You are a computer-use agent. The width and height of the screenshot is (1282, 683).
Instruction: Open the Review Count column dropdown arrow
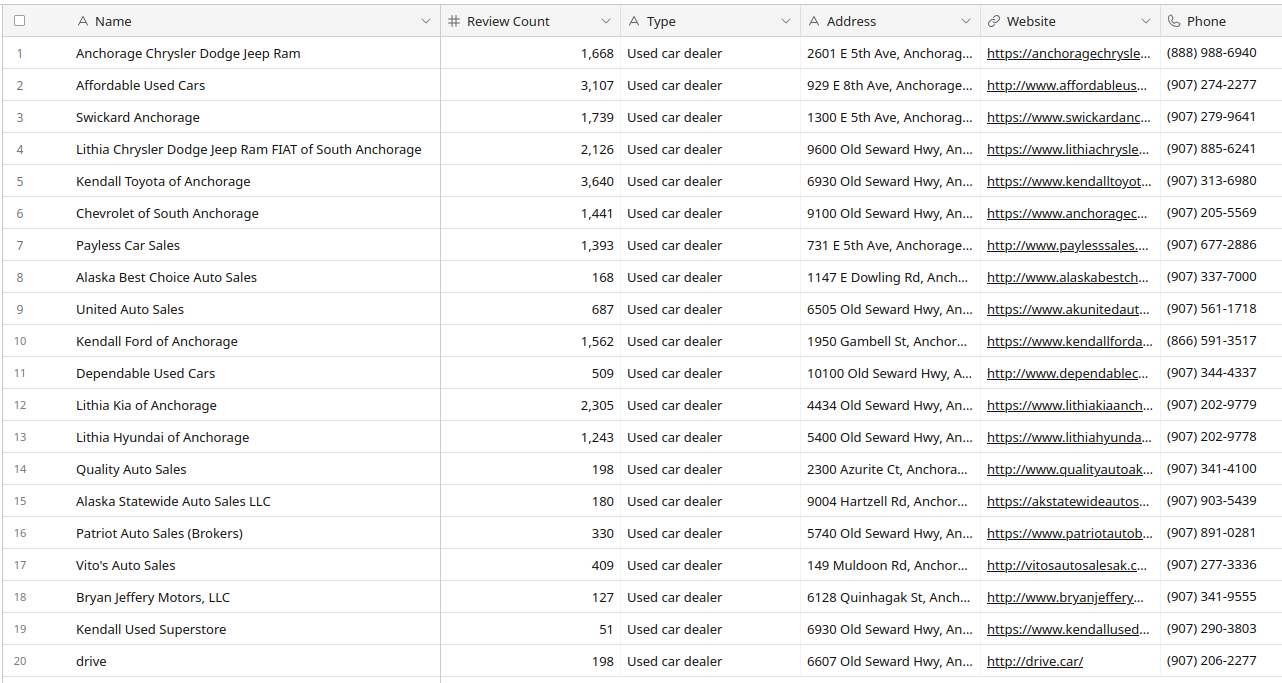pyautogui.click(x=606, y=21)
